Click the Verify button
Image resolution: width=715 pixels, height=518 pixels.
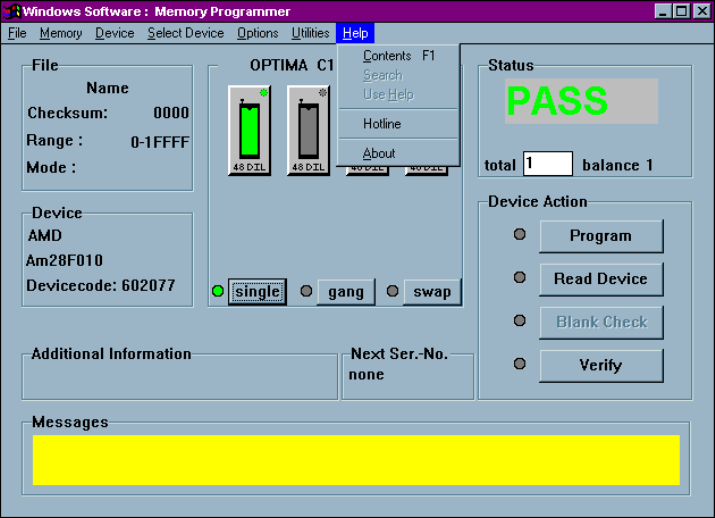(601, 365)
